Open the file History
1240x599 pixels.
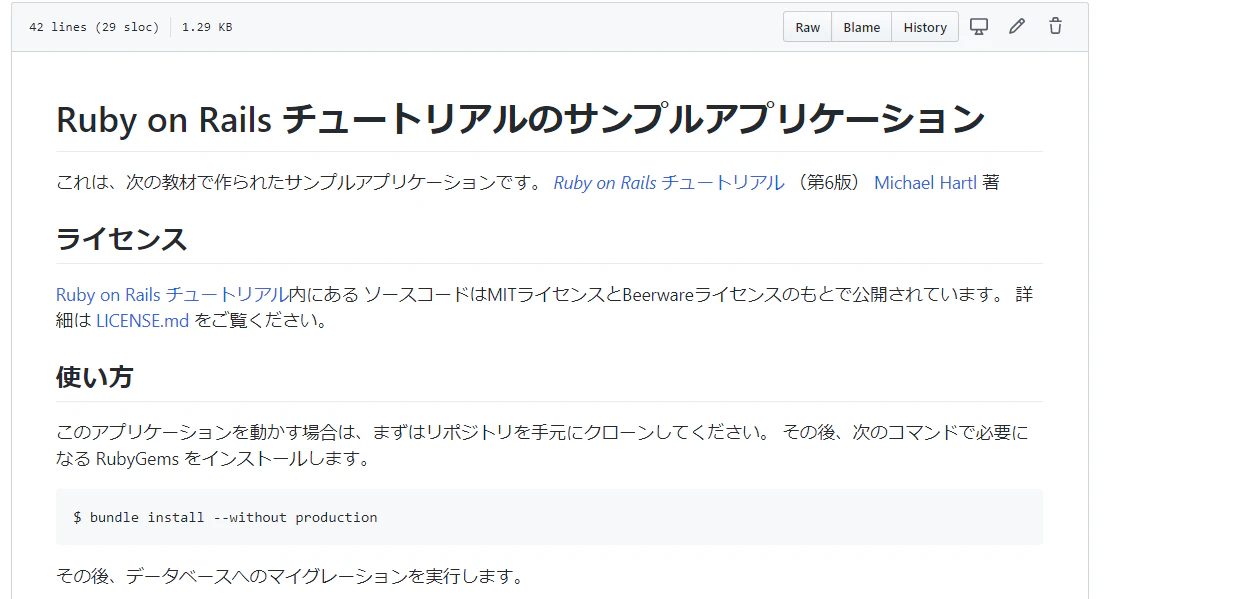(x=925, y=27)
